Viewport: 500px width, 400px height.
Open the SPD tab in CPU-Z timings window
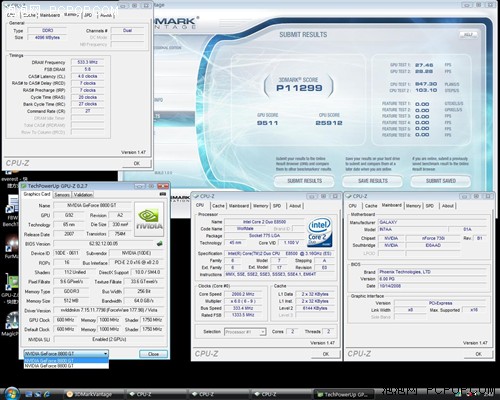point(88,15)
